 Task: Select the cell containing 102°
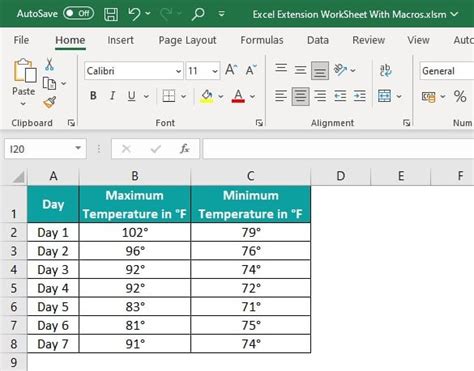135,232
